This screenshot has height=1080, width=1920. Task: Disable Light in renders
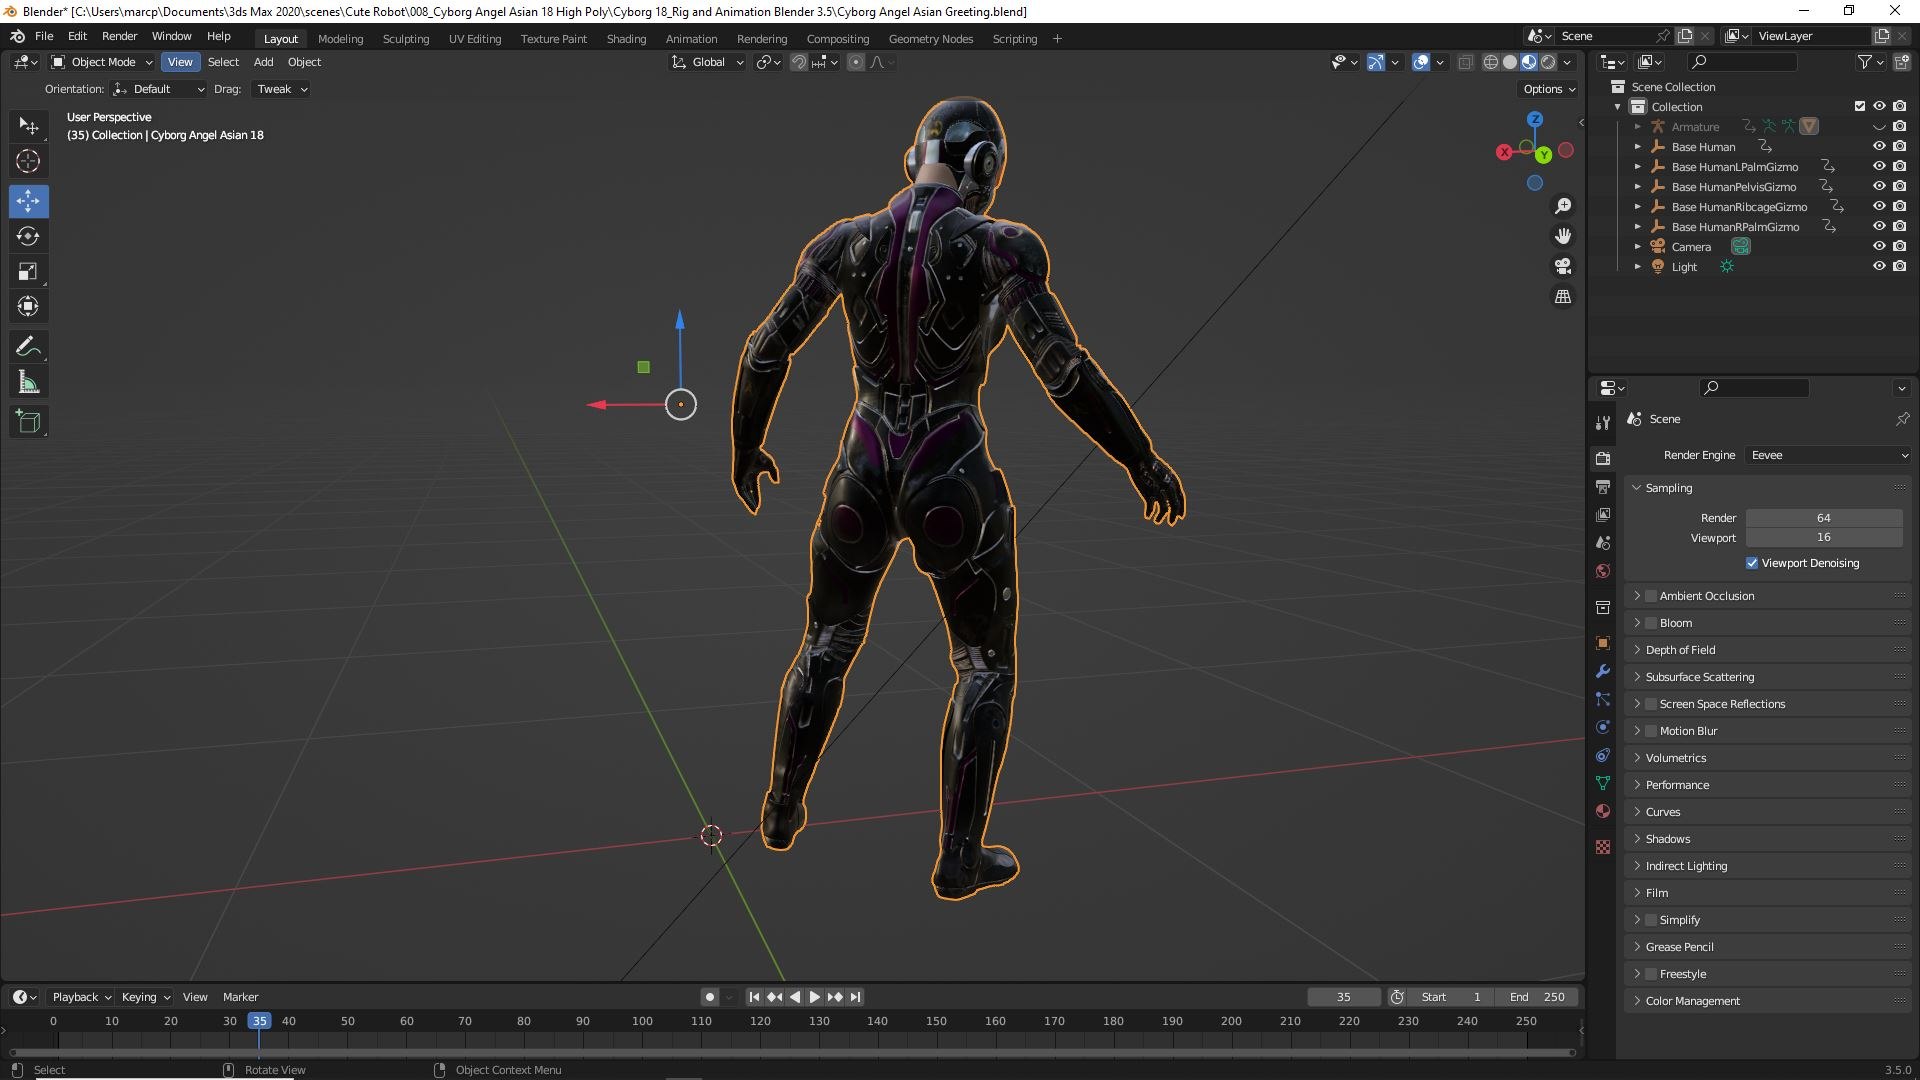pyautogui.click(x=1899, y=266)
